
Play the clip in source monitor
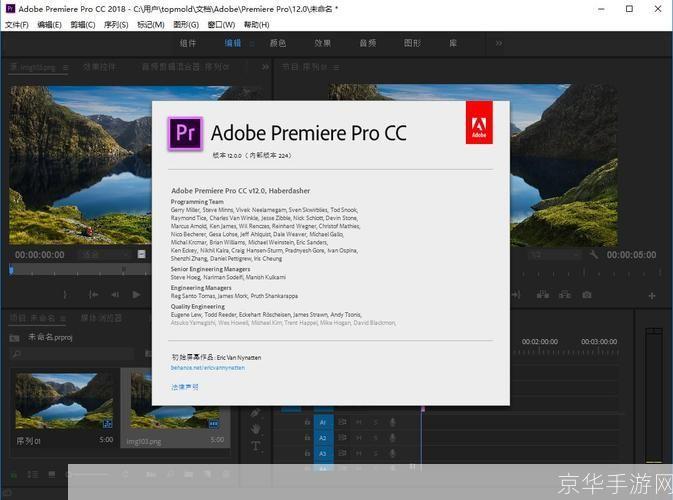click(136, 295)
